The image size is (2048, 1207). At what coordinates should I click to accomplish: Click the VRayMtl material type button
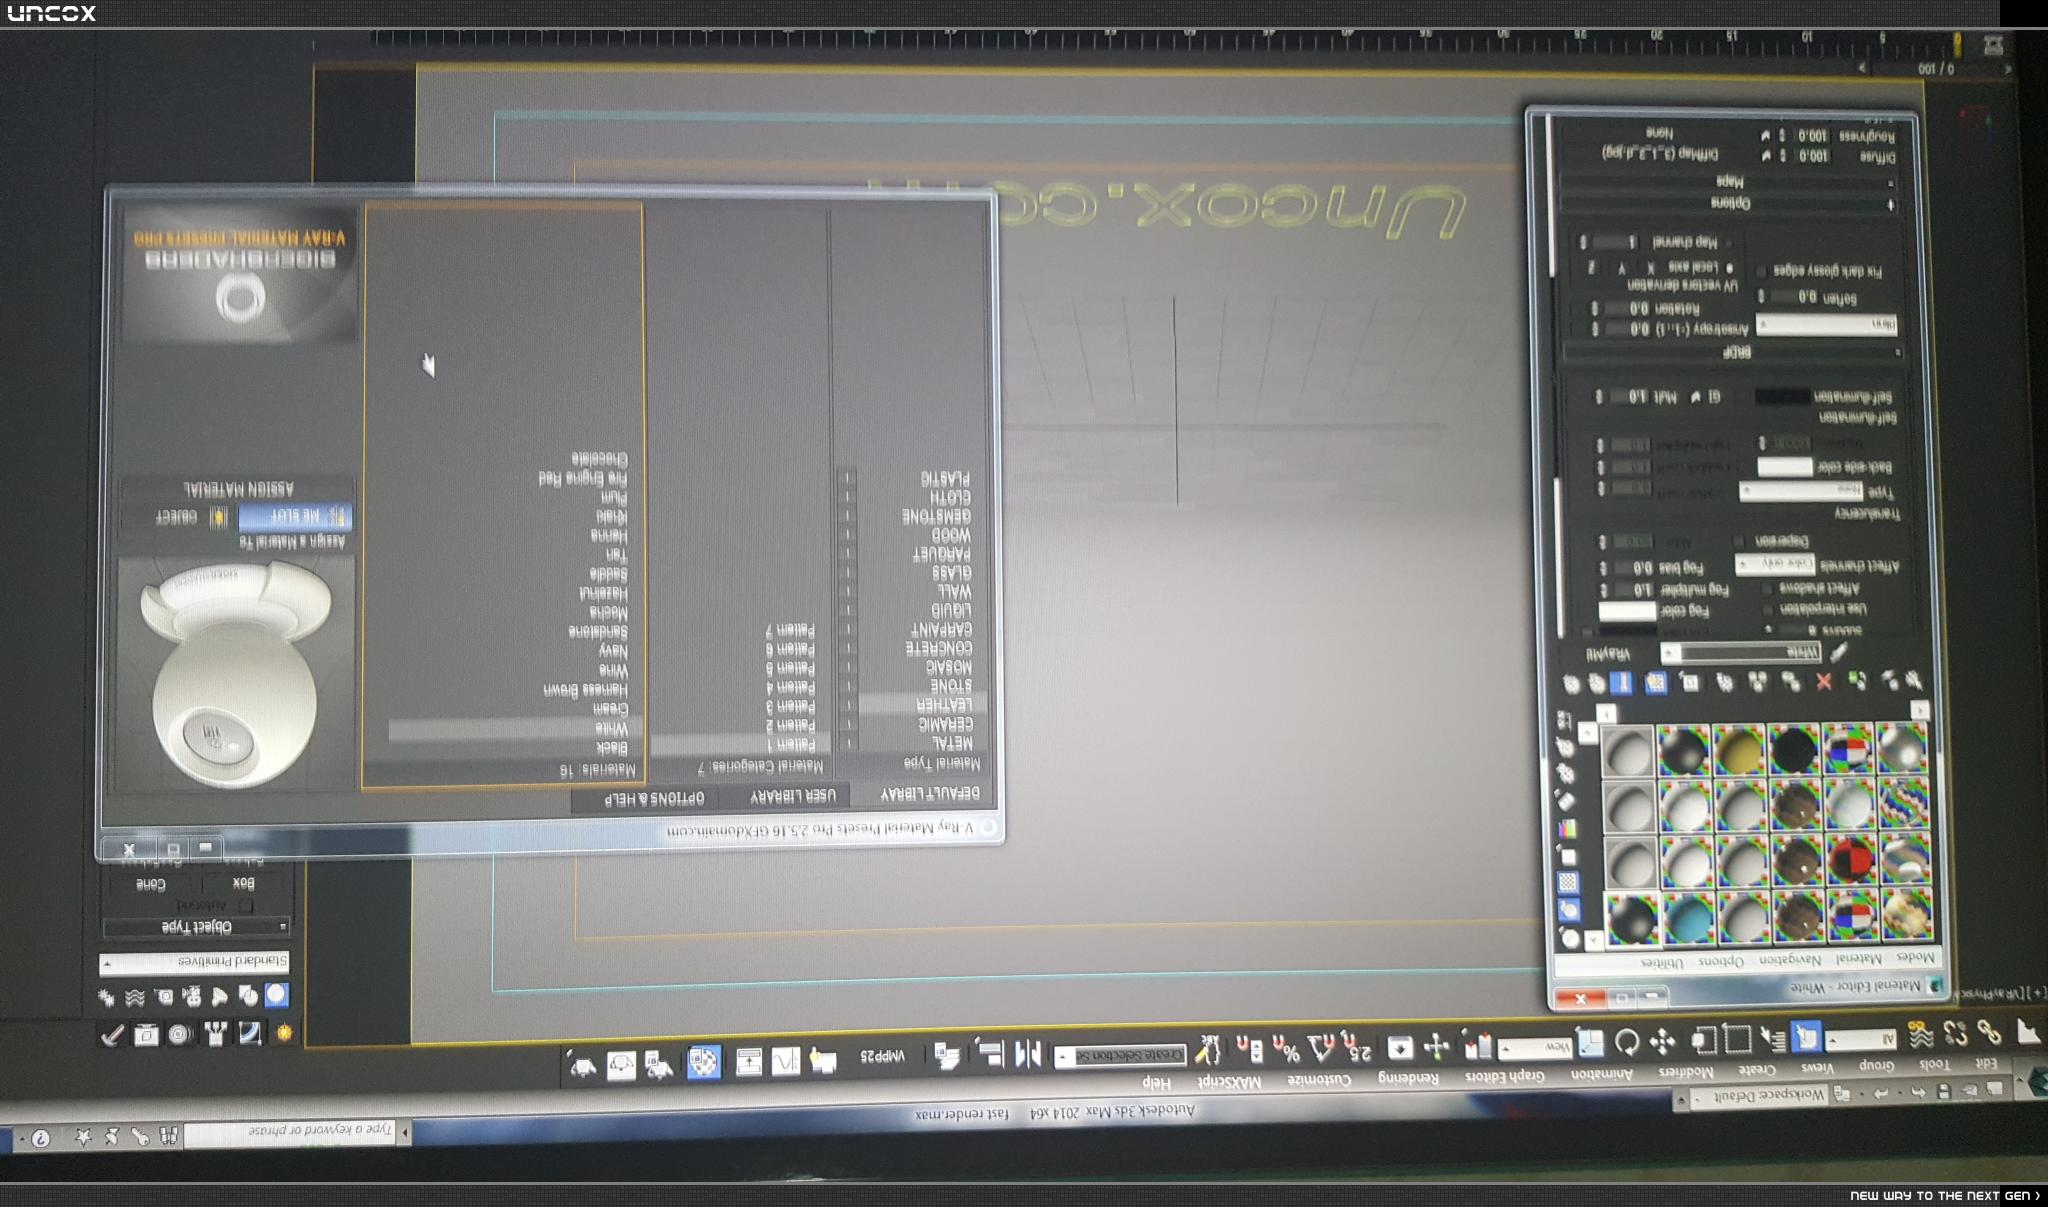pos(1608,654)
